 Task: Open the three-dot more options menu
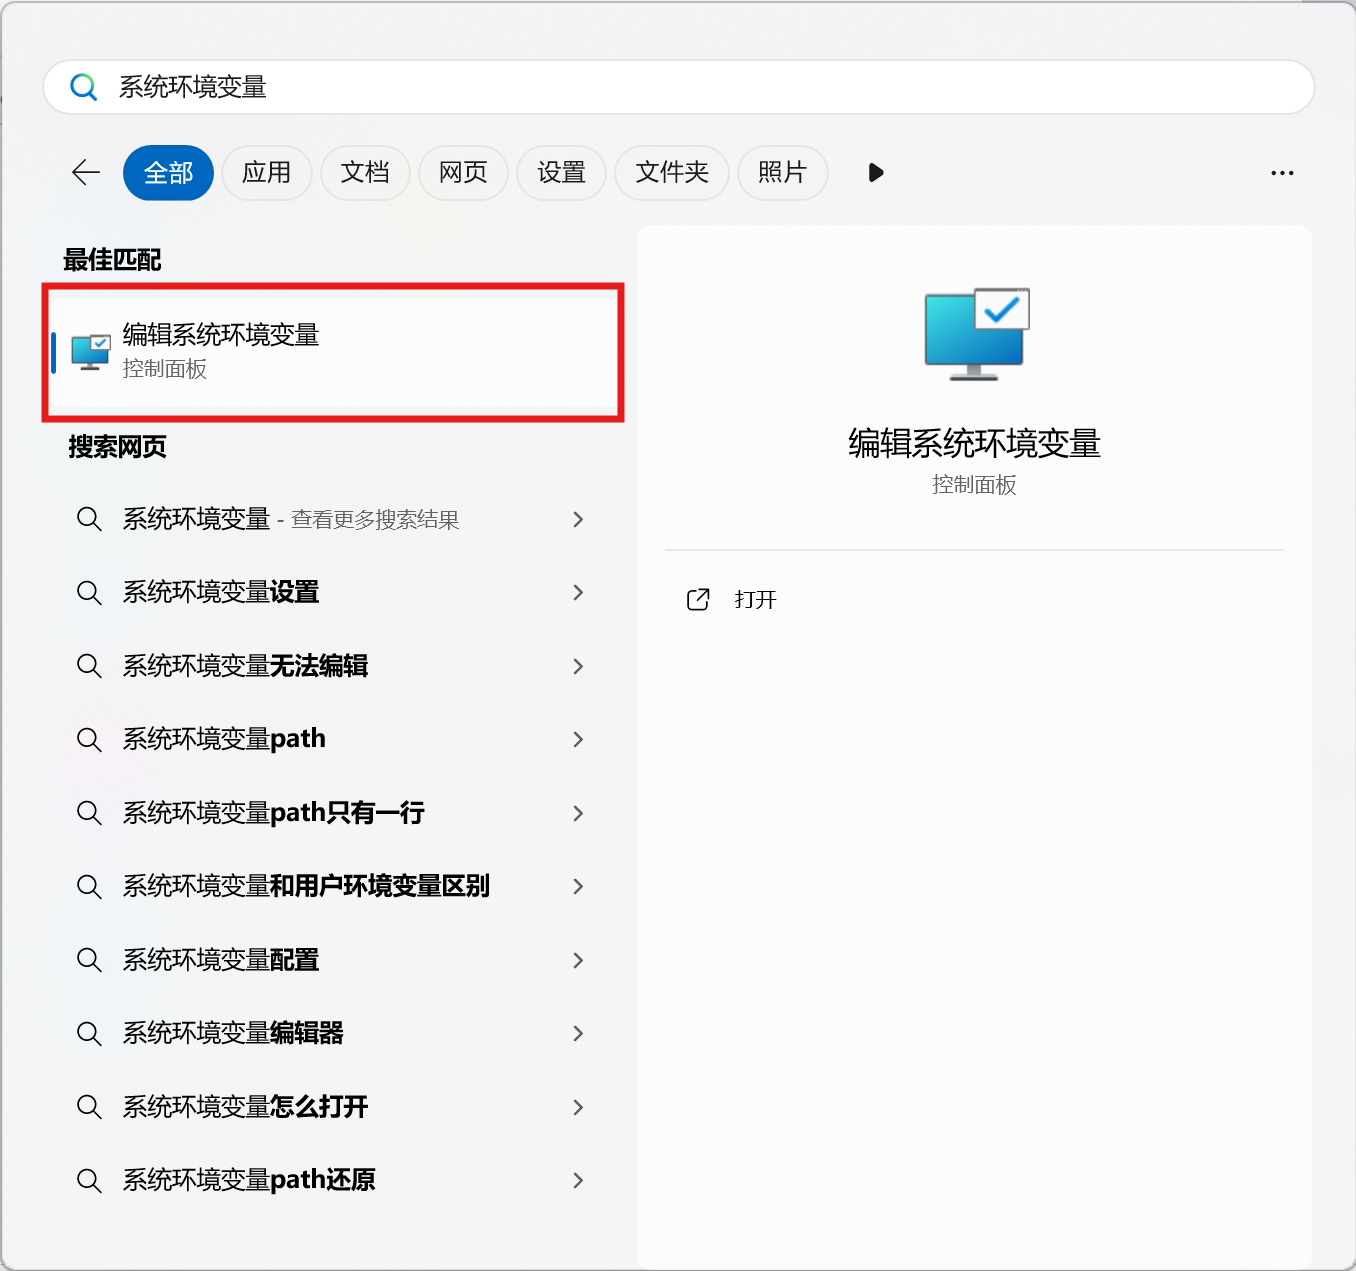tap(1281, 173)
